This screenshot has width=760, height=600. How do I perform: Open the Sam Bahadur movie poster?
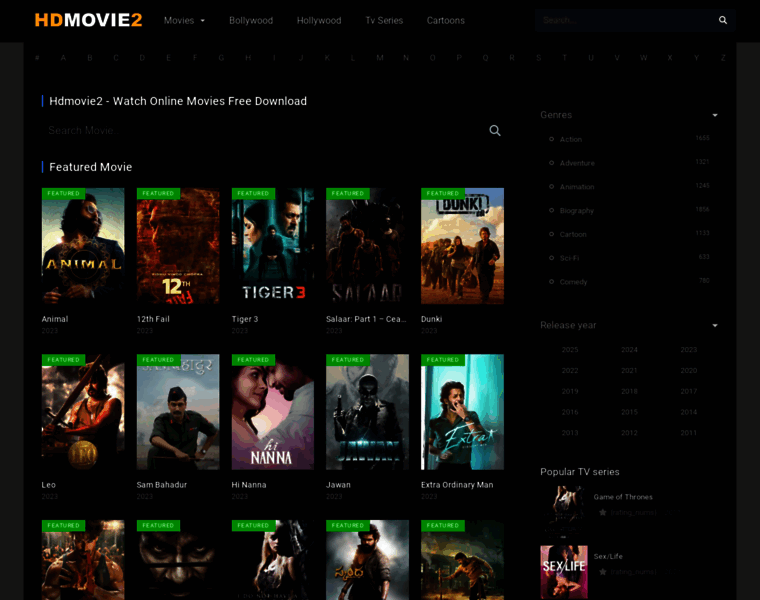point(178,412)
